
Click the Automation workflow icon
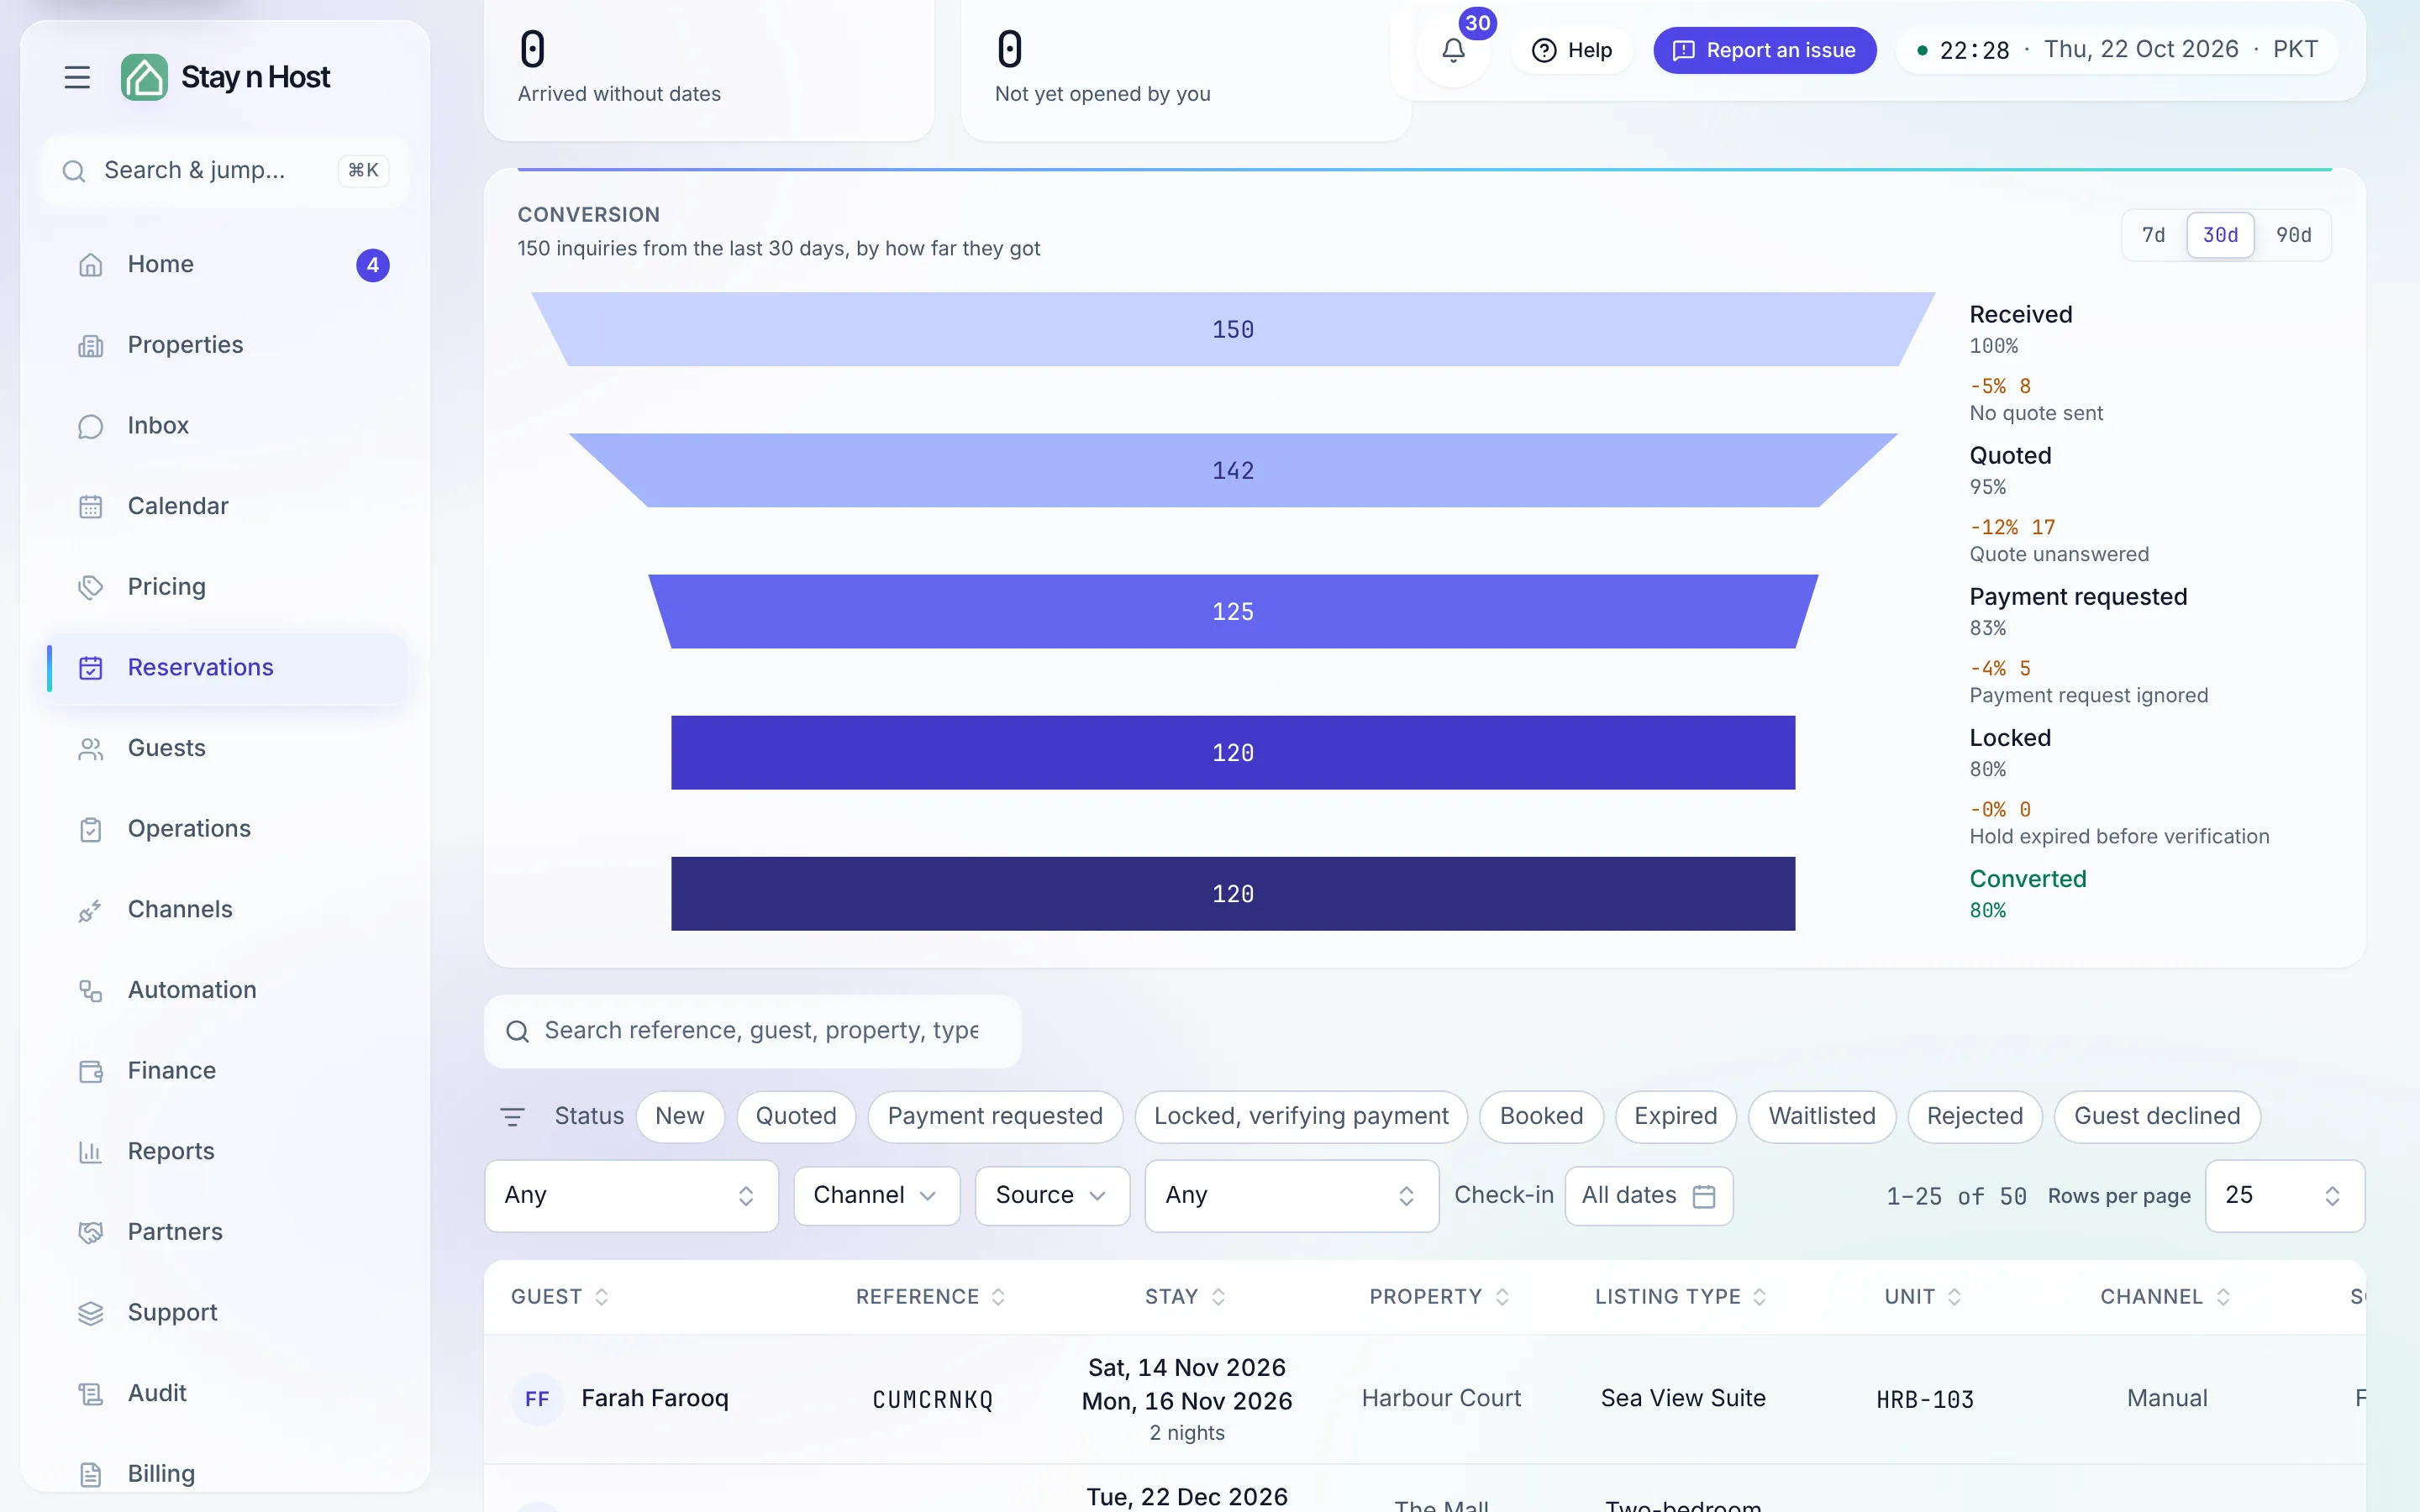coord(91,991)
